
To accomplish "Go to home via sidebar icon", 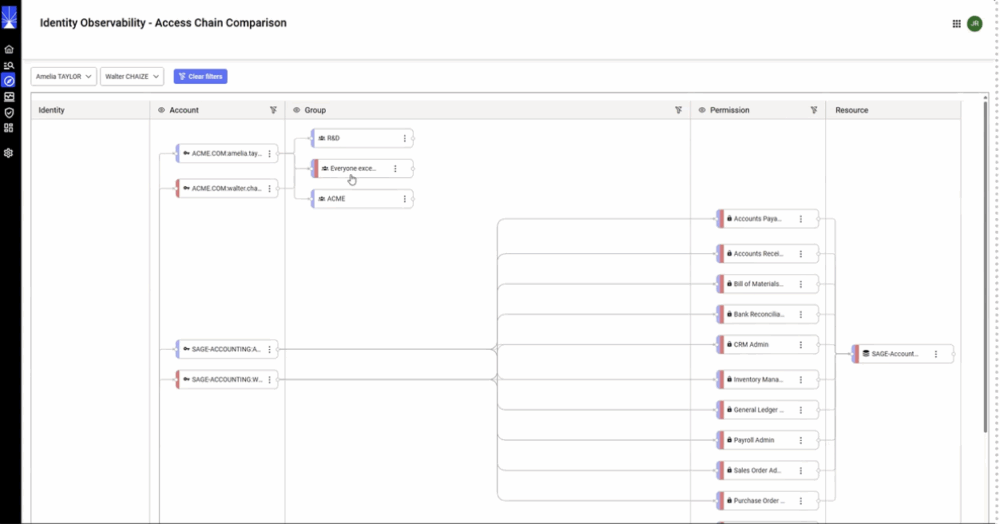I will pyautogui.click(x=9, y=49).
